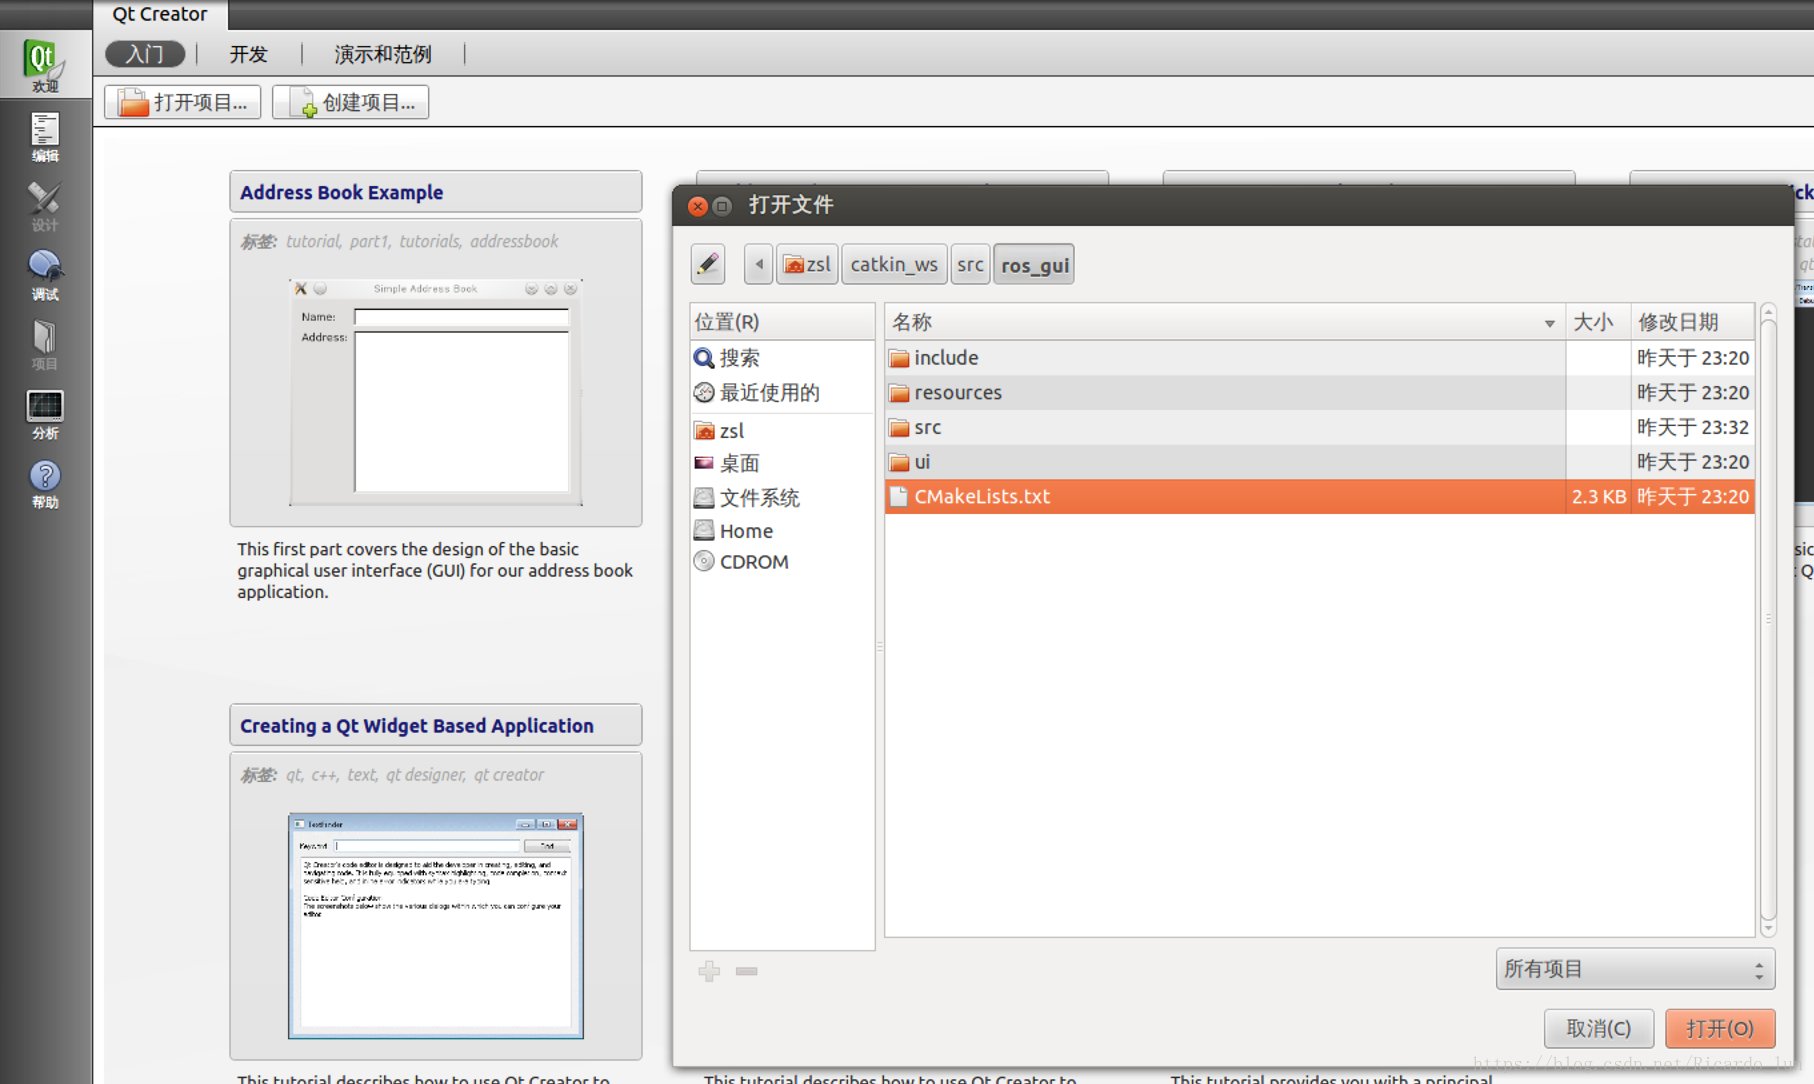Click the tutorials tag
Screen dimensions: 1814x1084
pyautogui.click(x=429, y=241)
